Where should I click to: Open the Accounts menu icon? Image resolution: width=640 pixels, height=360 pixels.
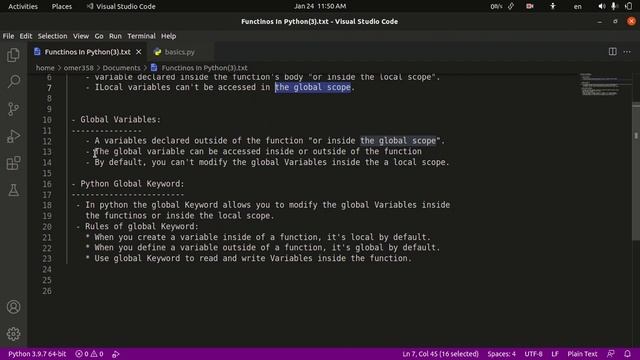point(13,307)
